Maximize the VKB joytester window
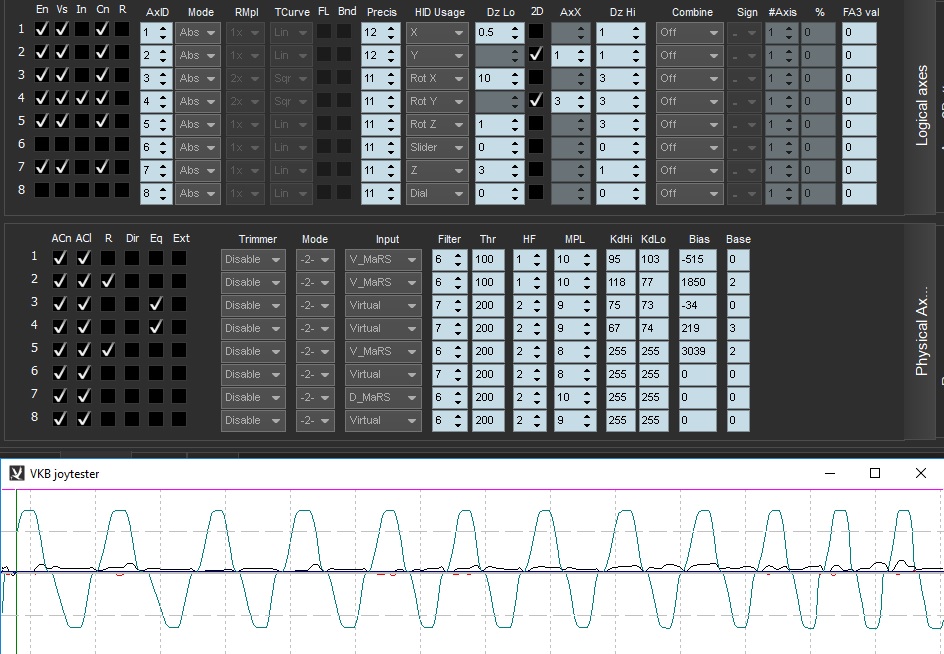The height and width of the screenshot is (654, 944). pyautogui.click(x=875, y=473)
